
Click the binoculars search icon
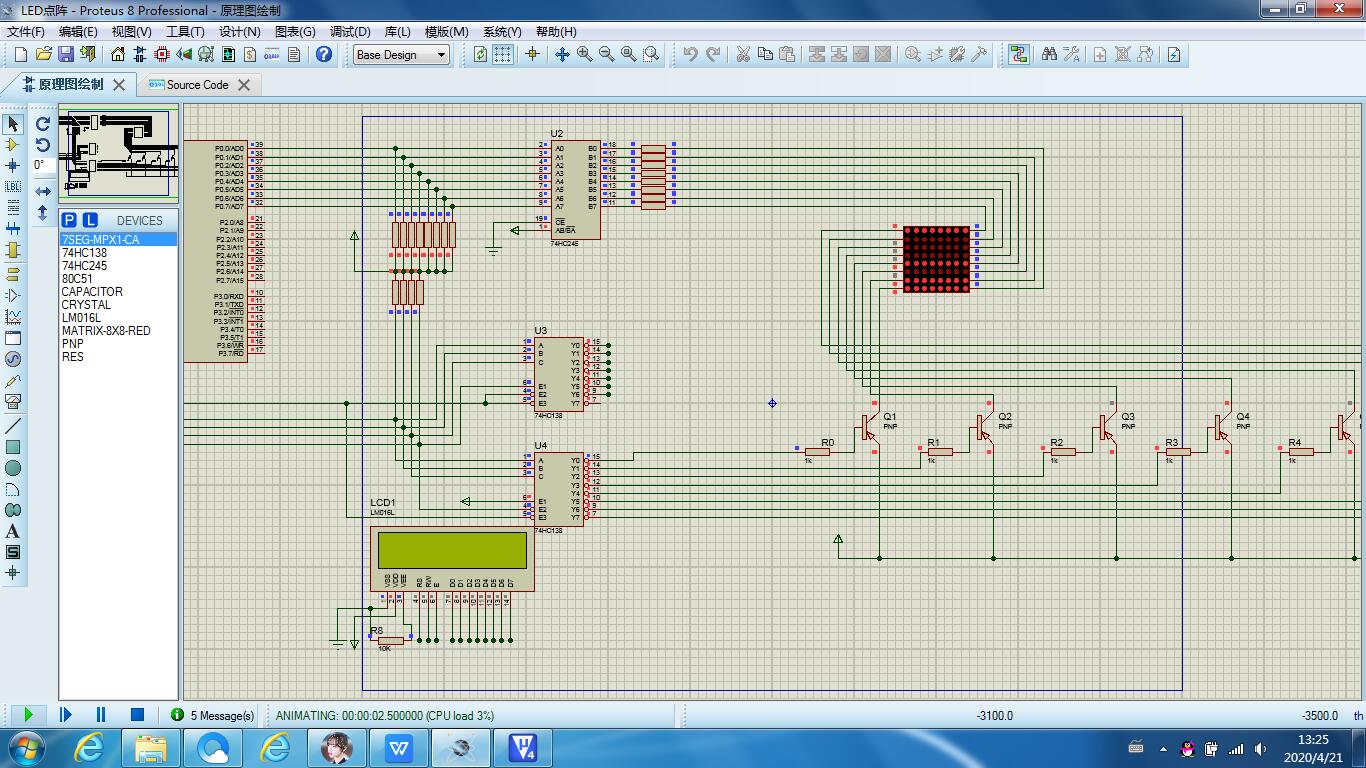tap(1049, 54)
